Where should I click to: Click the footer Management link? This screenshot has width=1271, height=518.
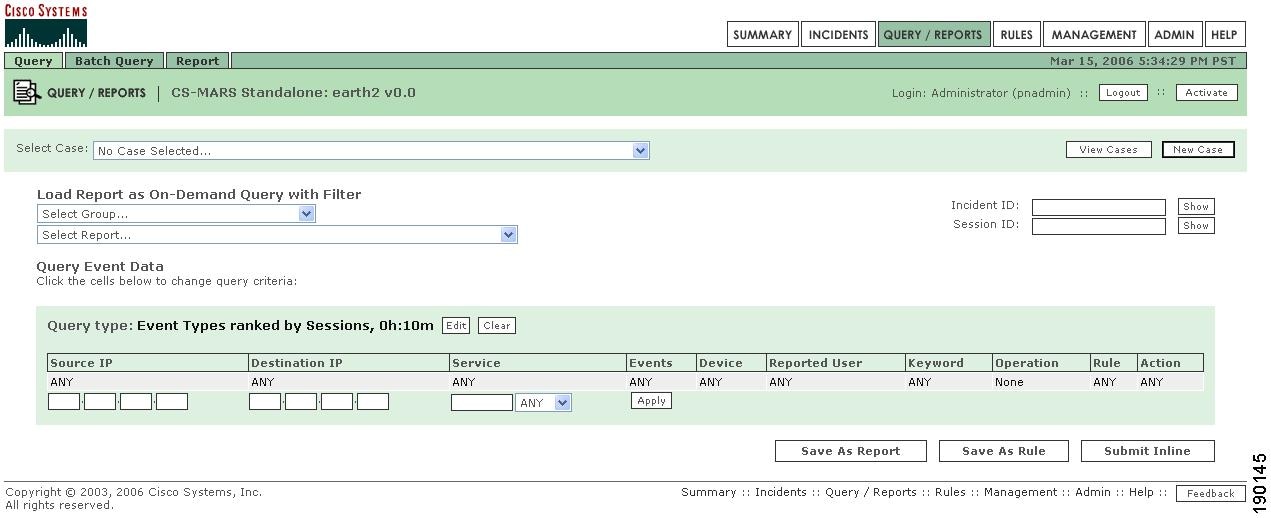(x=1020, y=492)
